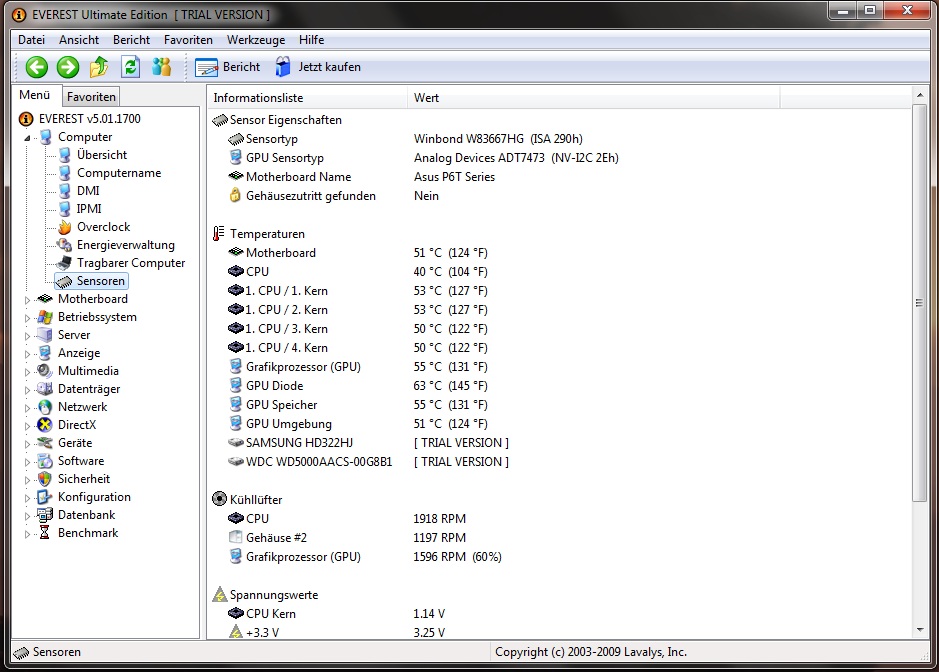Open the Favoriten menu in menu bar
The width and height of the screenshot is (939, 672).
coord(189,40)
